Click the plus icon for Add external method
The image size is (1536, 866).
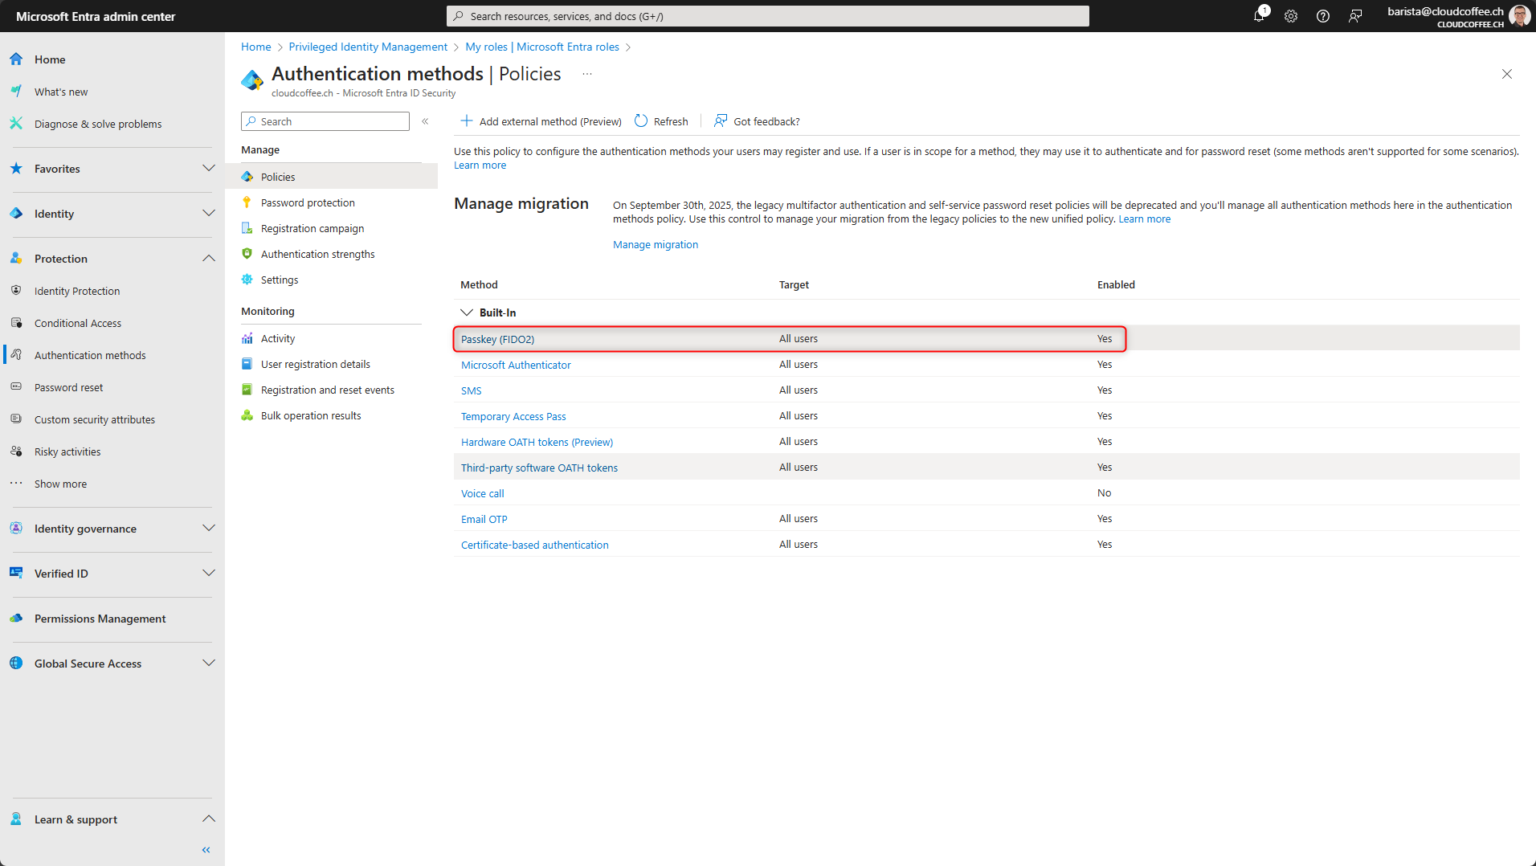[x=466, y=121]
